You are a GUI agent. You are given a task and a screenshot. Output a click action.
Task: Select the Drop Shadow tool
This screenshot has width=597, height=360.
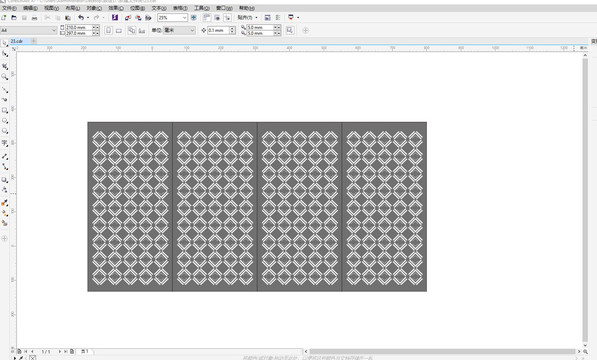[x=5, y=180]
